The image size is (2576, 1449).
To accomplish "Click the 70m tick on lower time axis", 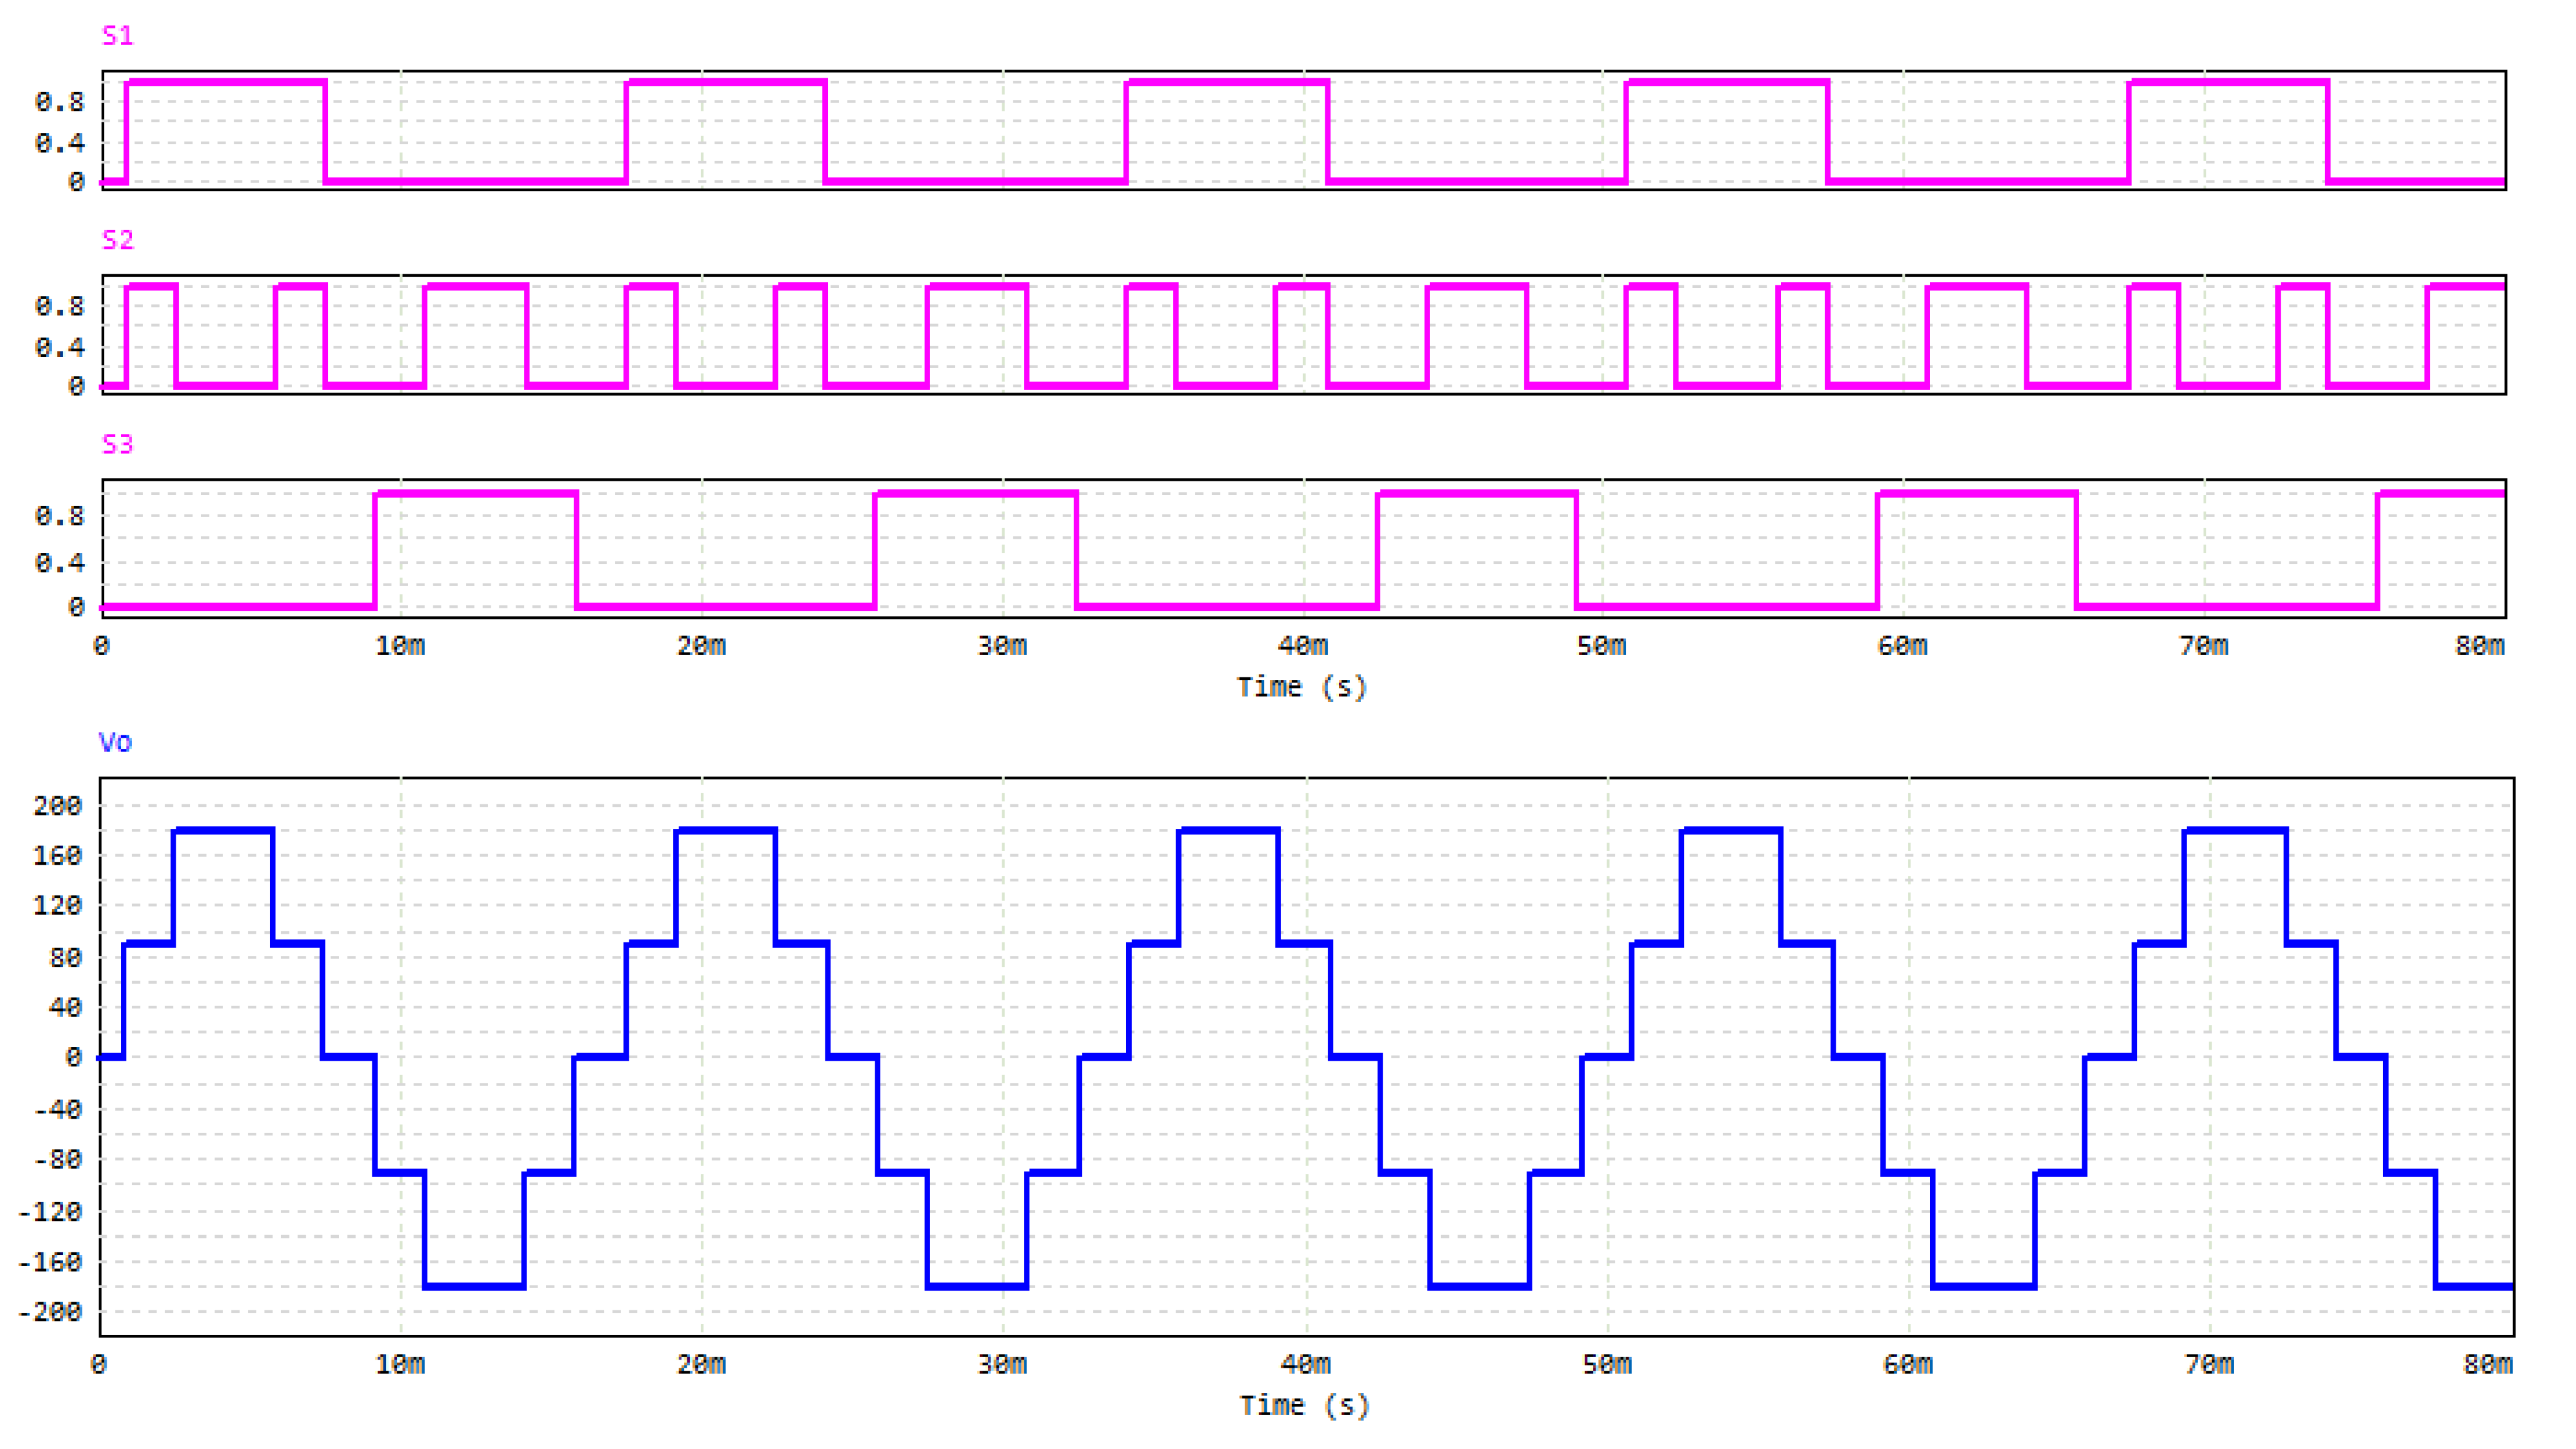I will [x=2208, y=1364].
